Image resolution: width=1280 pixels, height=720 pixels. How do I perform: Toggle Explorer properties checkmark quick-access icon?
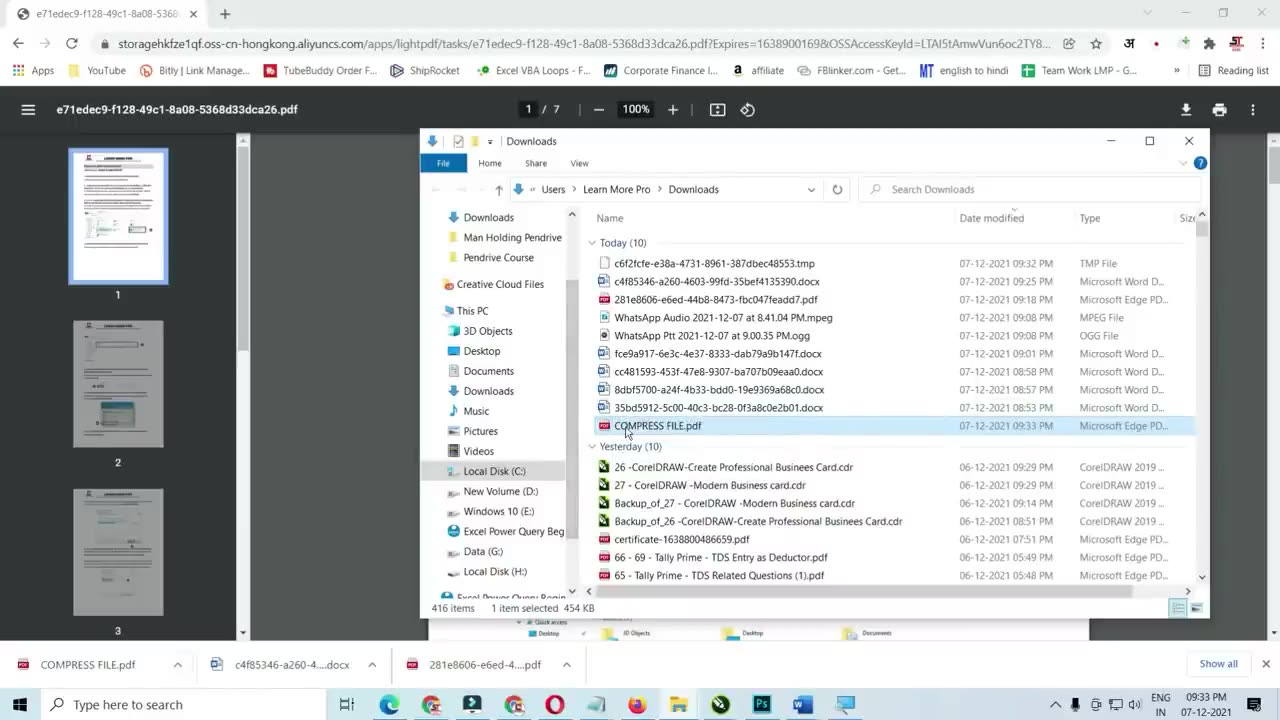pyautogui.click(x=458, y=141)
